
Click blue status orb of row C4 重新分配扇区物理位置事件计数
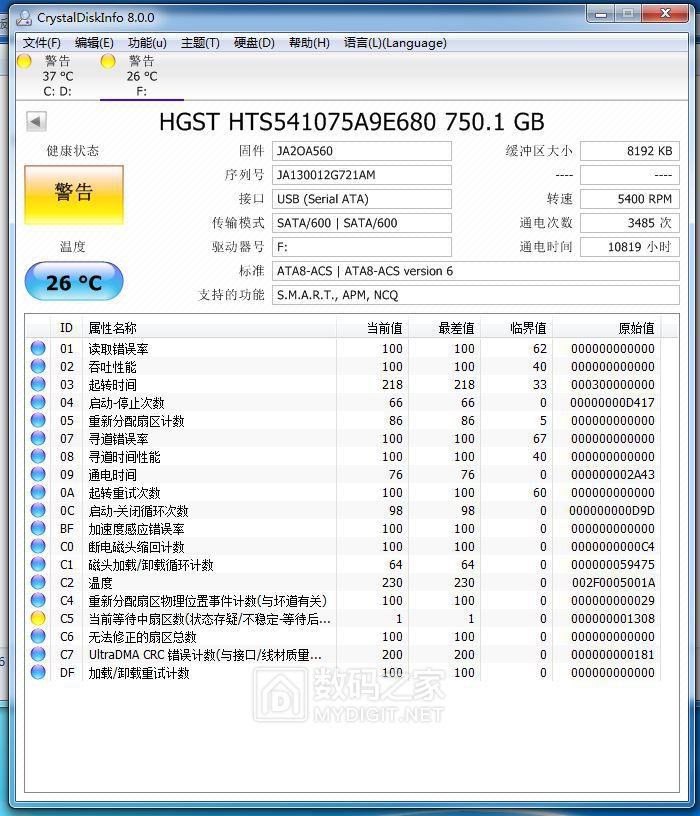38,600
